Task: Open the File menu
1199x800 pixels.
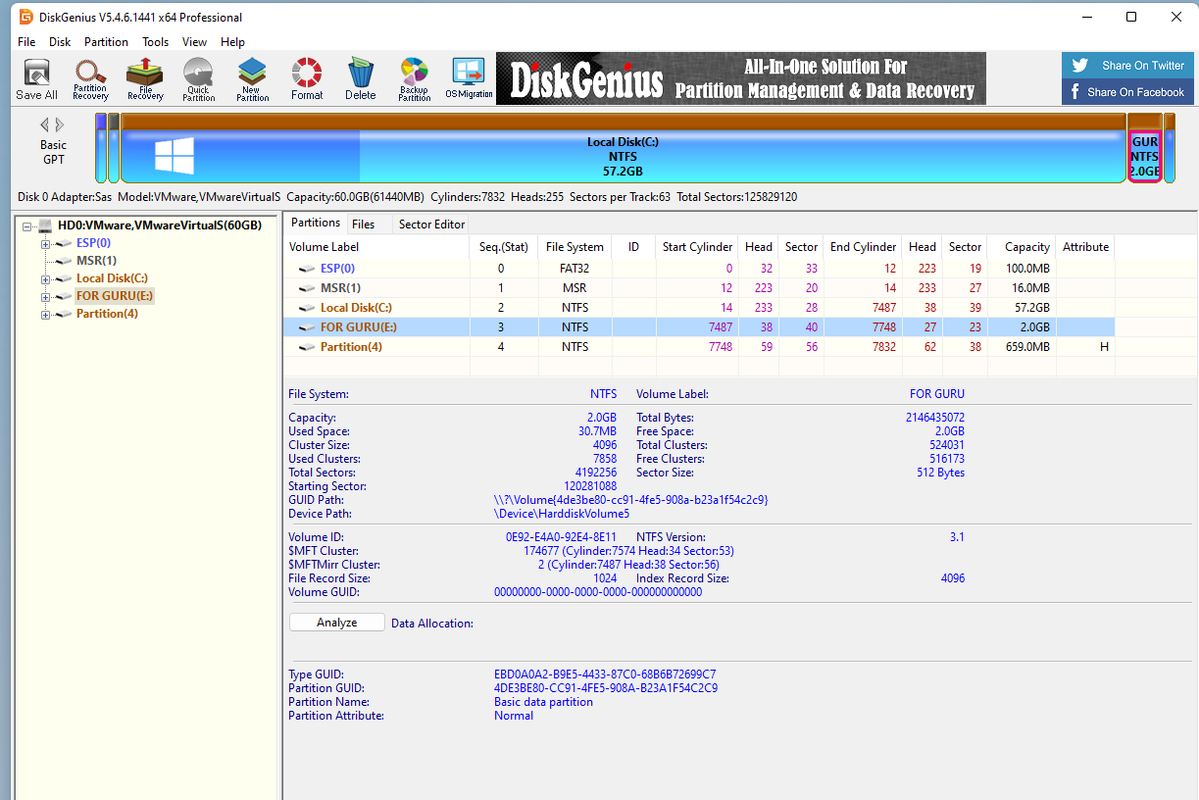Action: pyautogui.click(x=26, y=42)
